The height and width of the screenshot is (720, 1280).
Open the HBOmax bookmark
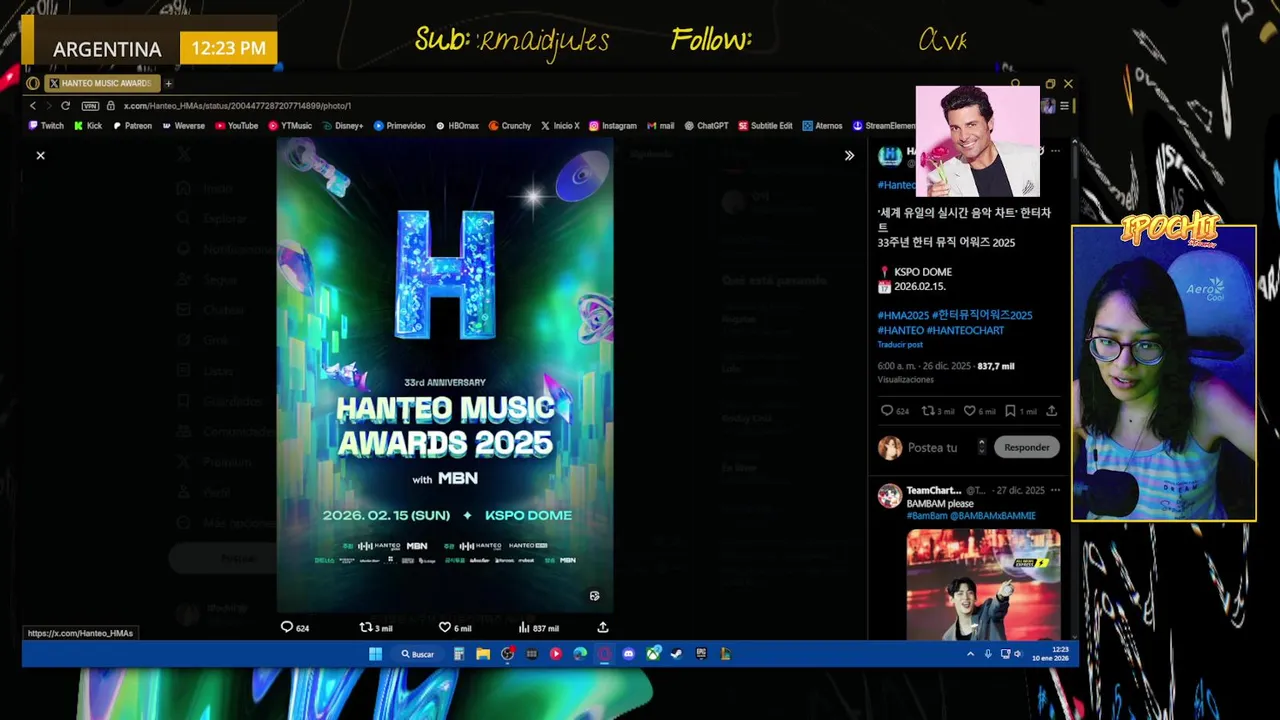click(458, 126)
